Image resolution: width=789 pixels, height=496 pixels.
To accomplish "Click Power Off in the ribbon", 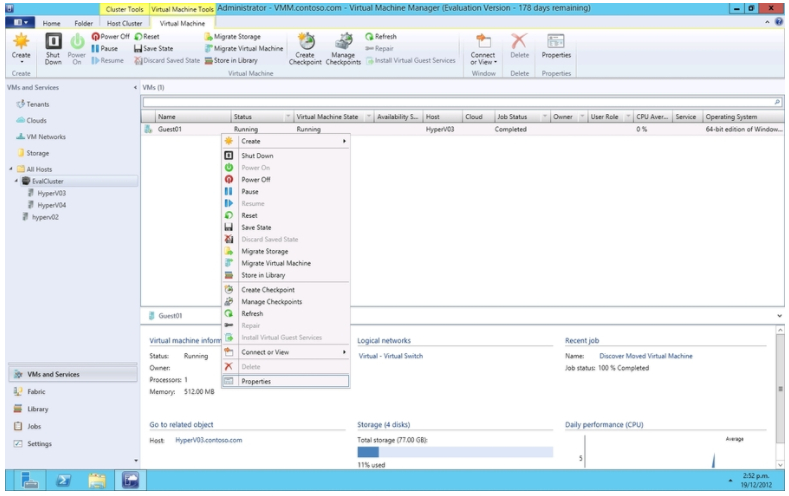I will tap(110, 36).
